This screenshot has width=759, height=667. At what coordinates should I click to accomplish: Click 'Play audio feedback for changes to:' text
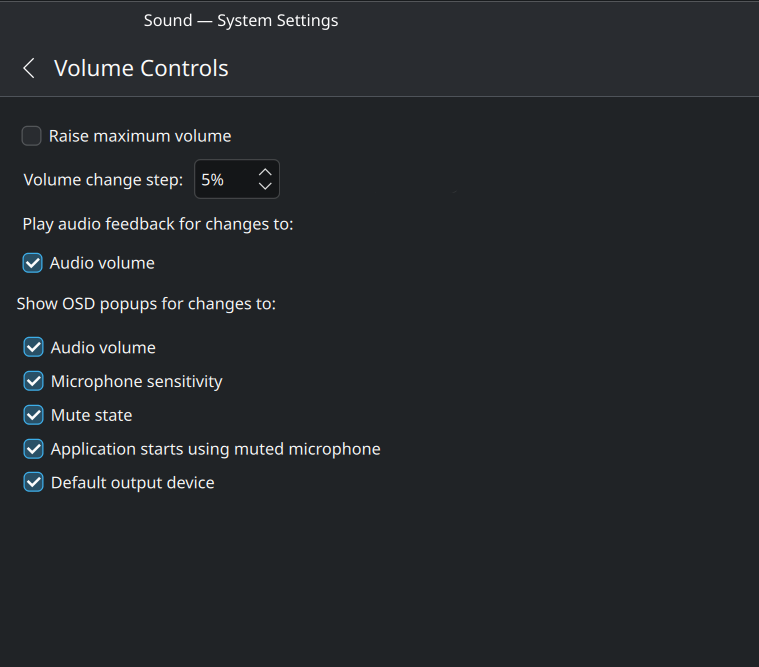[158, 224]
